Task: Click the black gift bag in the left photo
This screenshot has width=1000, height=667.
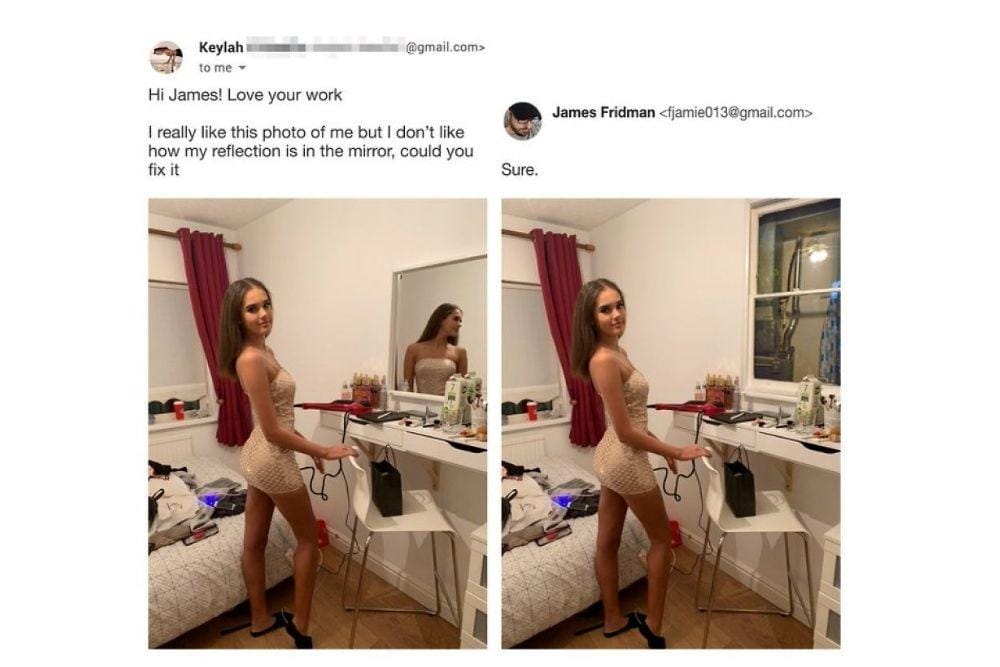Action: point(386,483)
